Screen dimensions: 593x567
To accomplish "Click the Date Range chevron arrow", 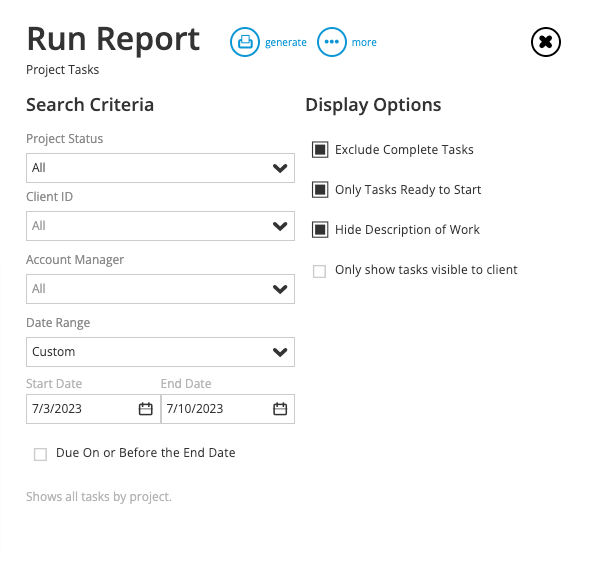I will [x=280, y=352].
